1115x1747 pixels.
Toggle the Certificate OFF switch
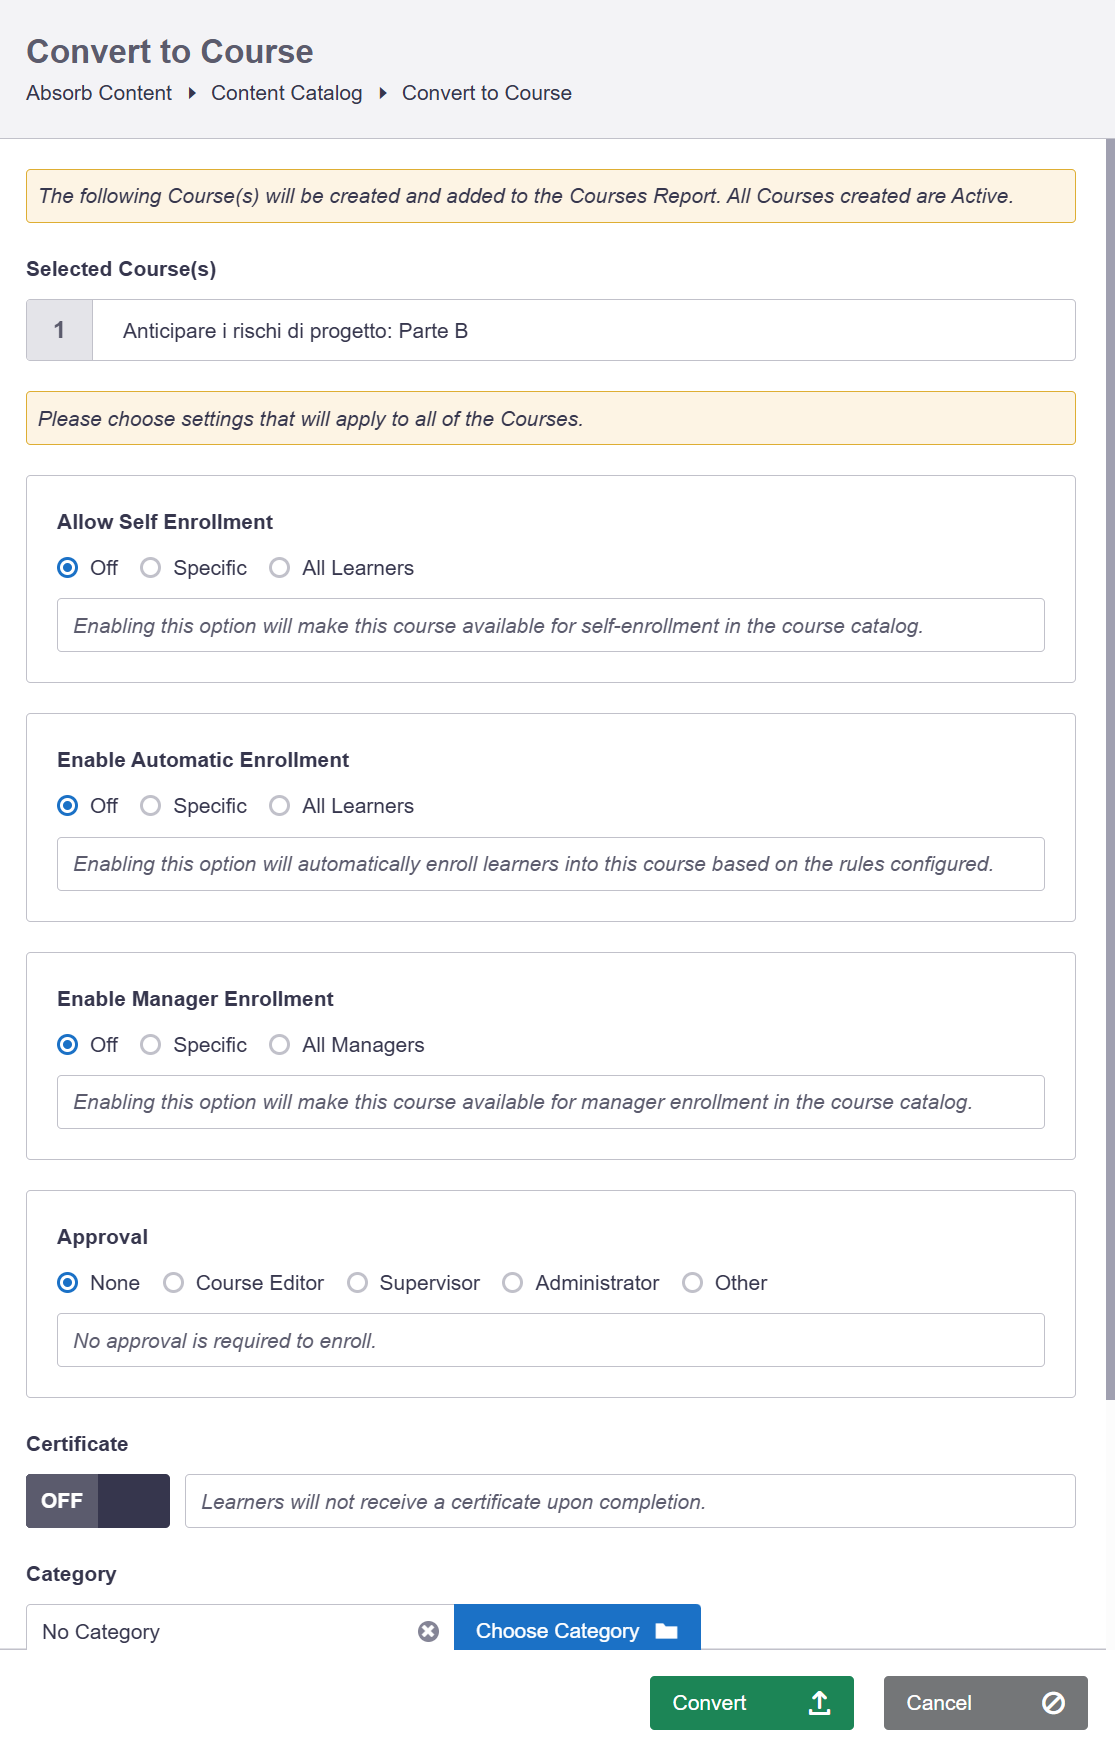point(98,1501)
